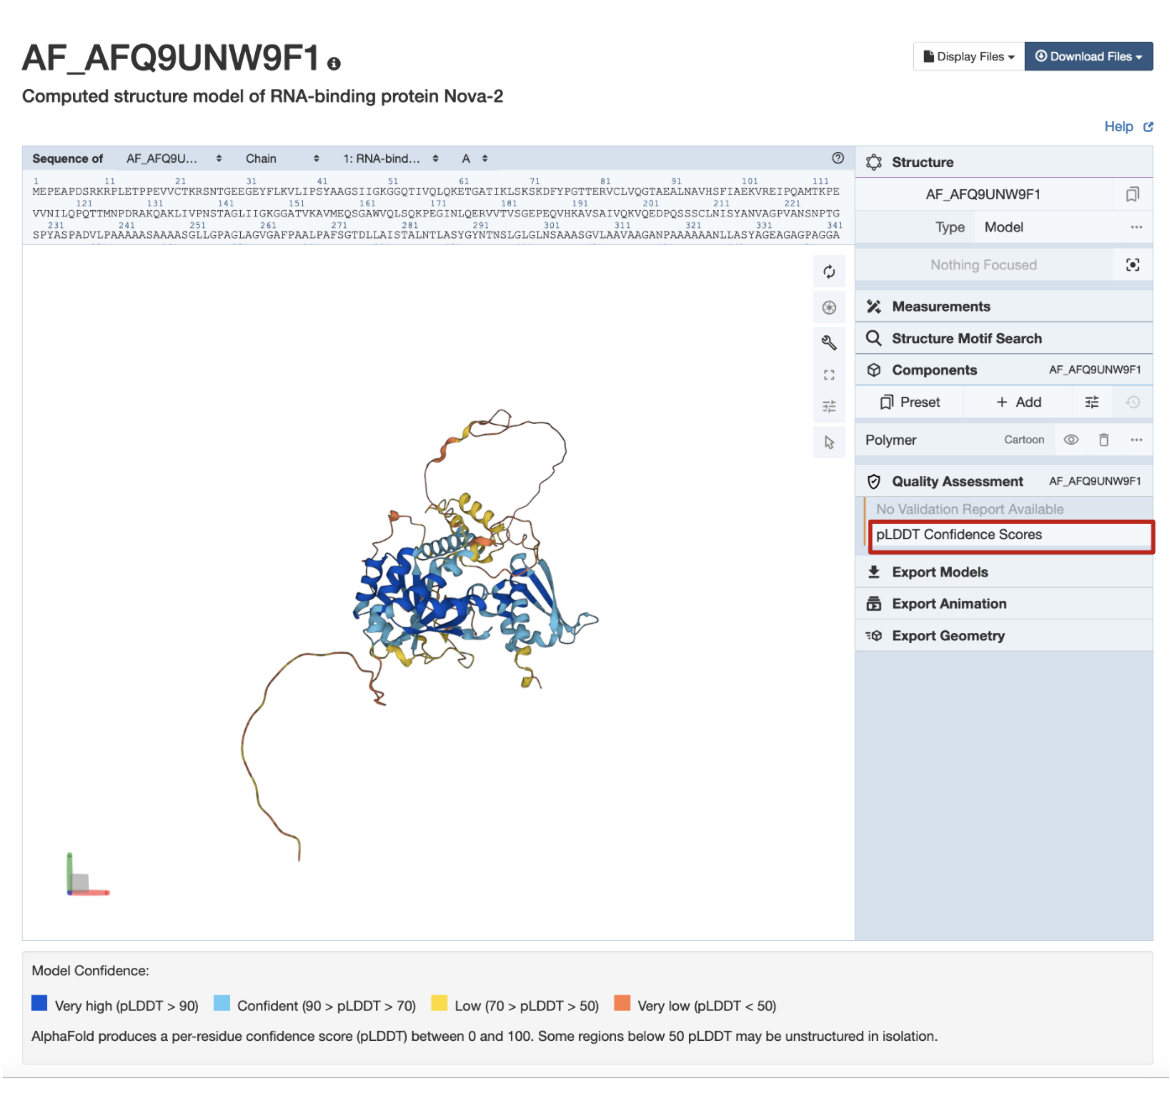Click the focus target icon beside Nothing Focused
The height and width of the screenshot is (1098, 1170).
[x=1132, y=265]
